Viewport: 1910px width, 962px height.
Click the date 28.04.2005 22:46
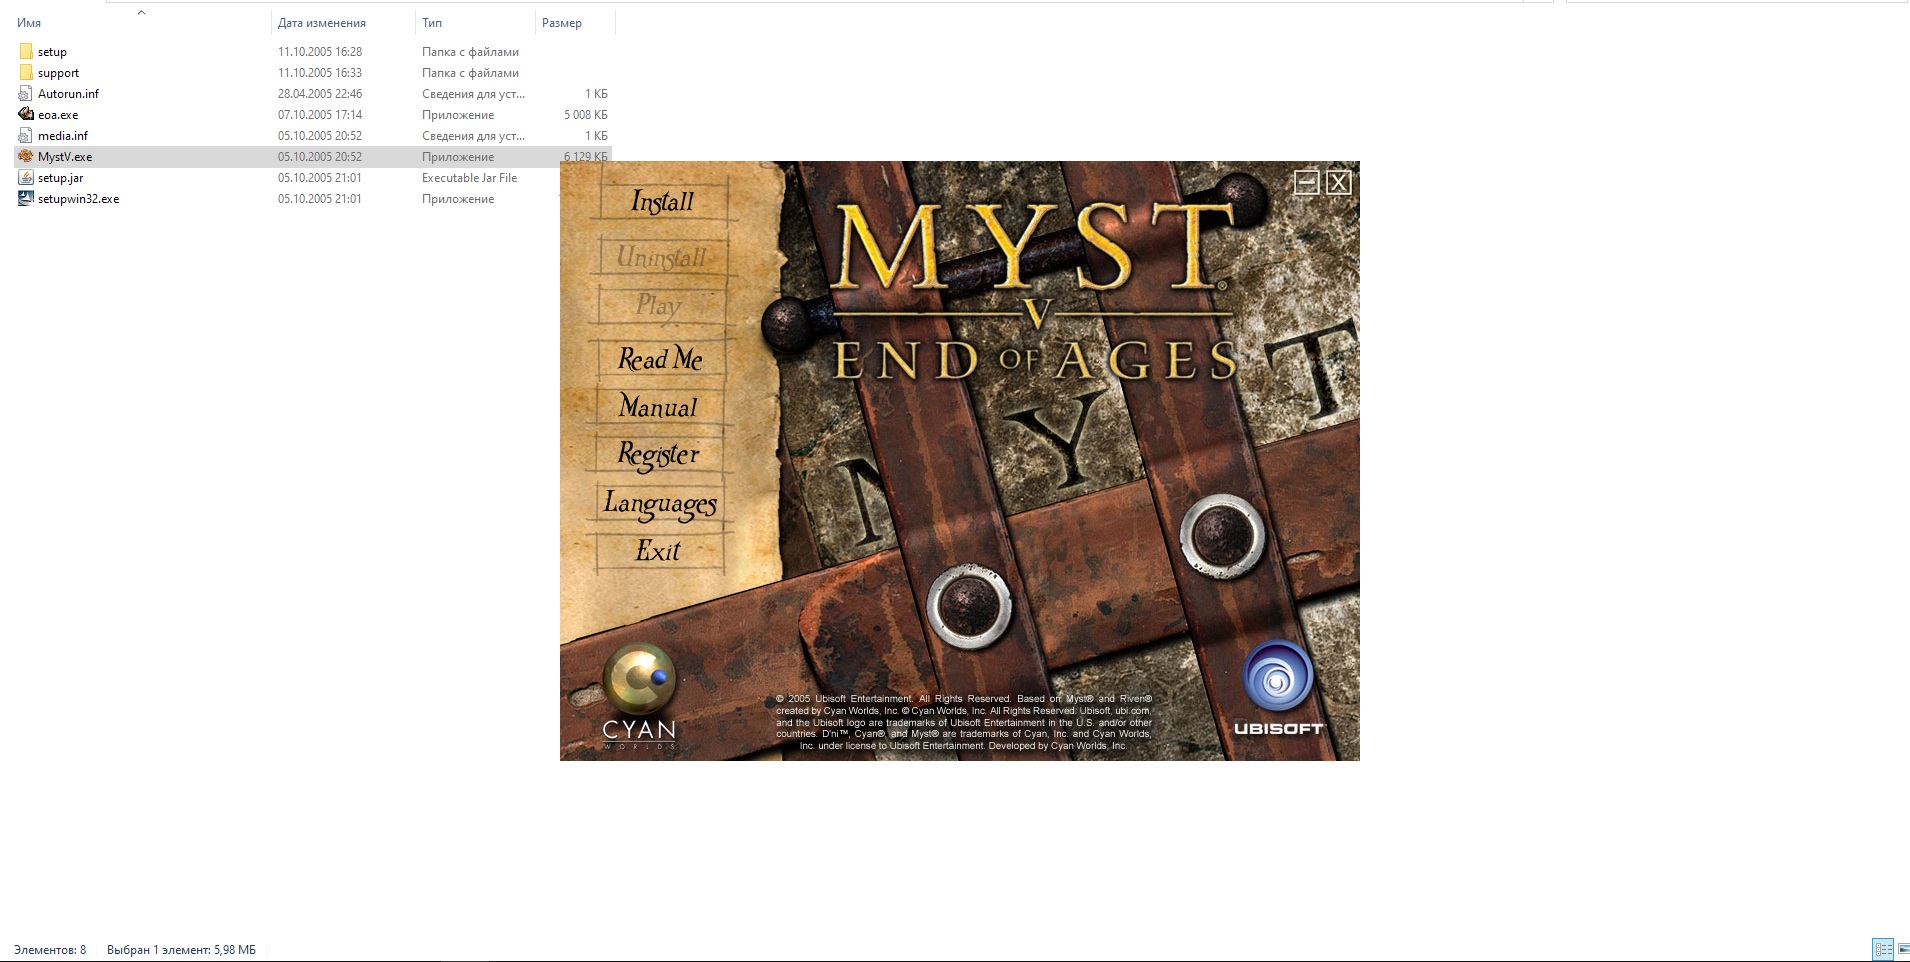(320, 94)
